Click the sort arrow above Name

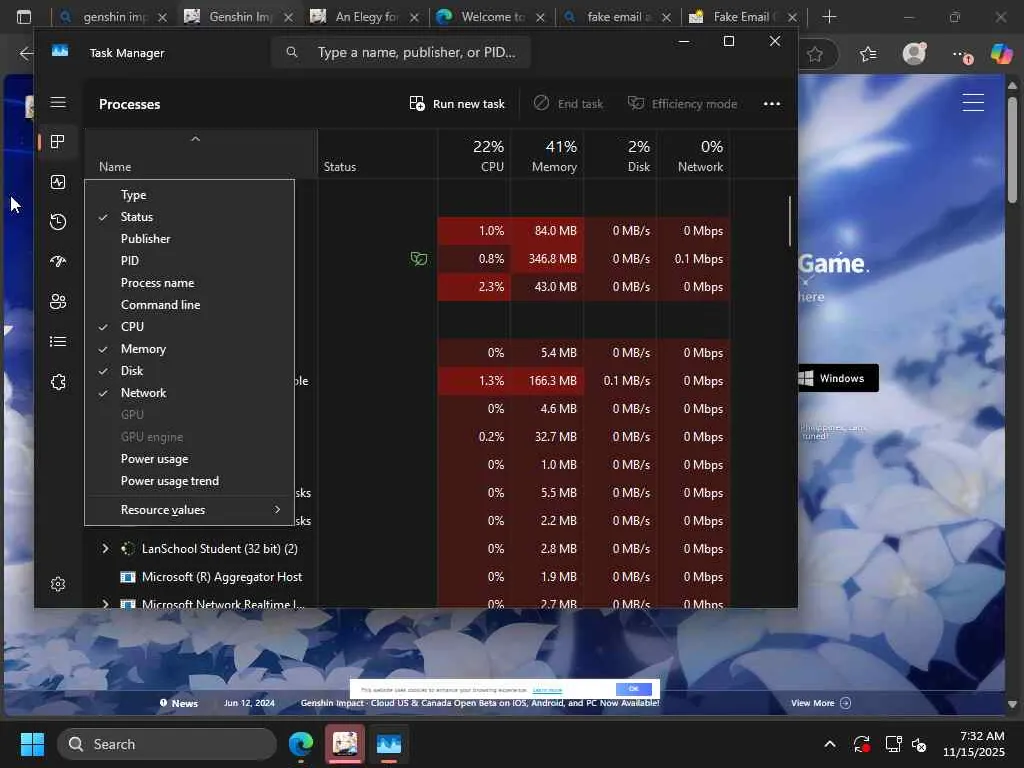coord(195,138)
